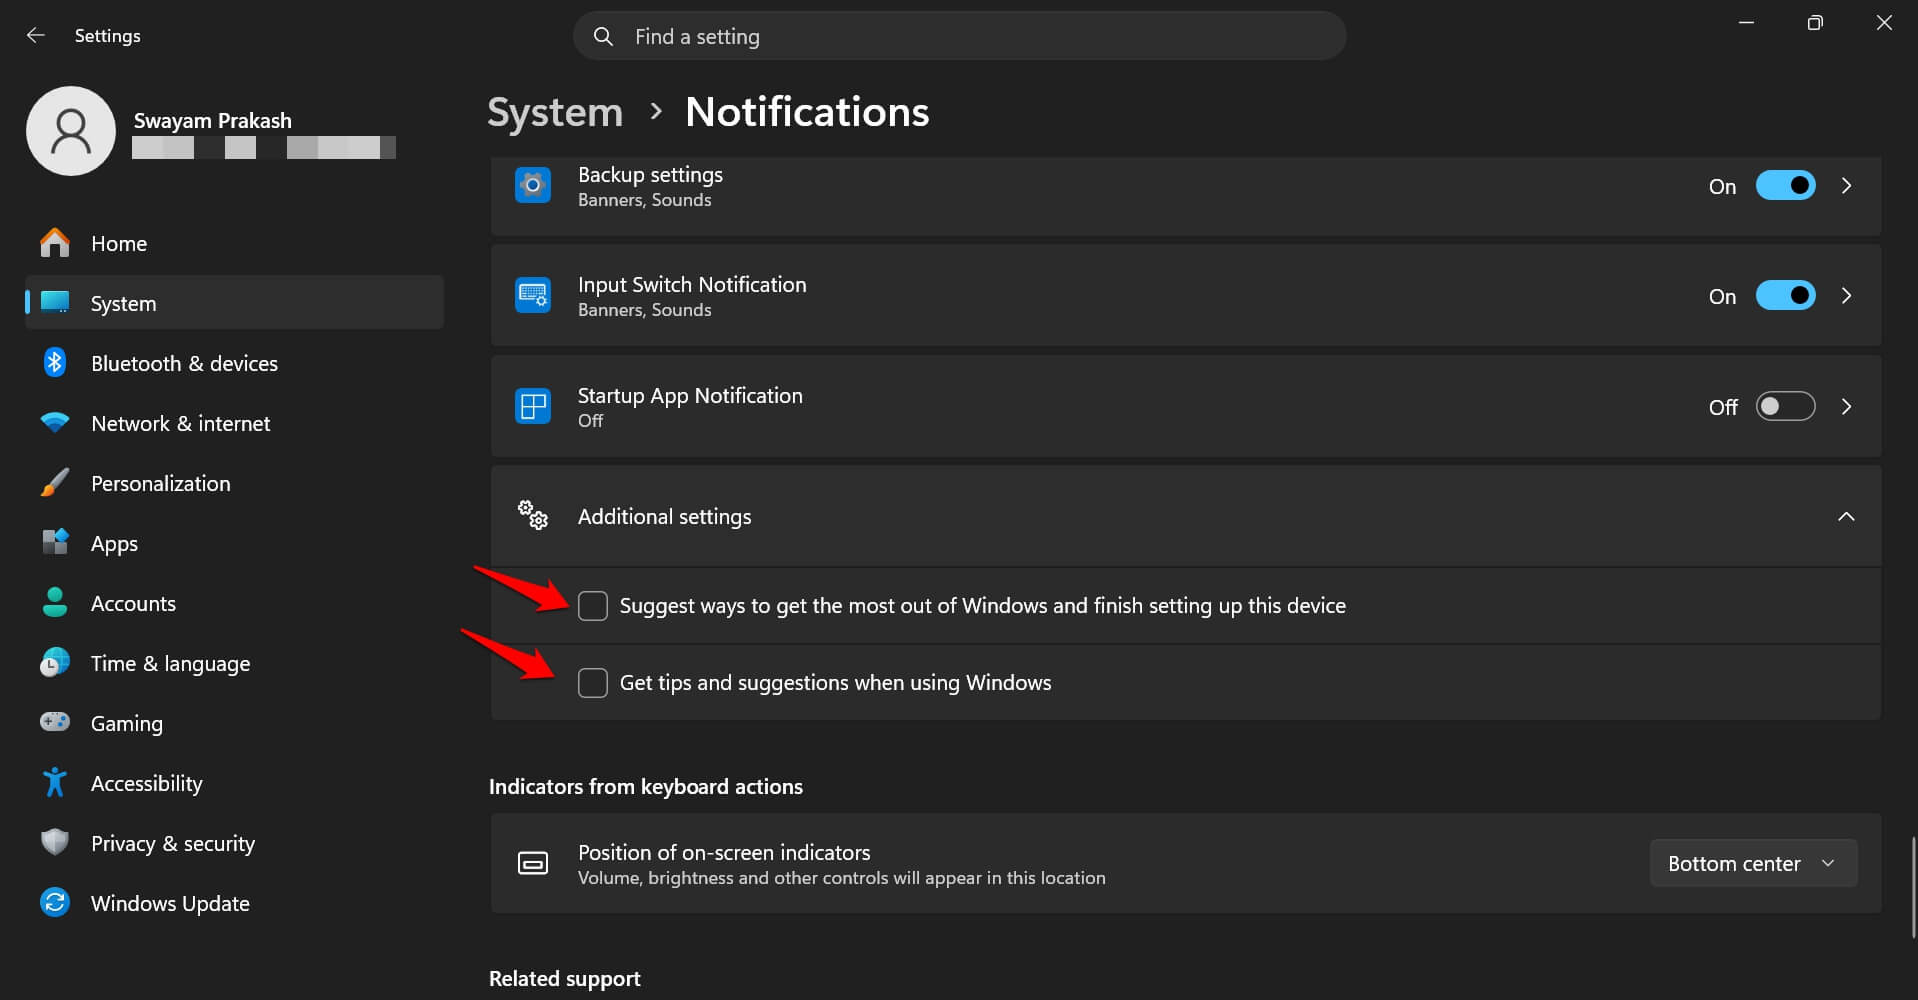This screenshot has height=1000, width=1918.
Task: Open Backup settings details chevron
Action: coord(1846,185)
